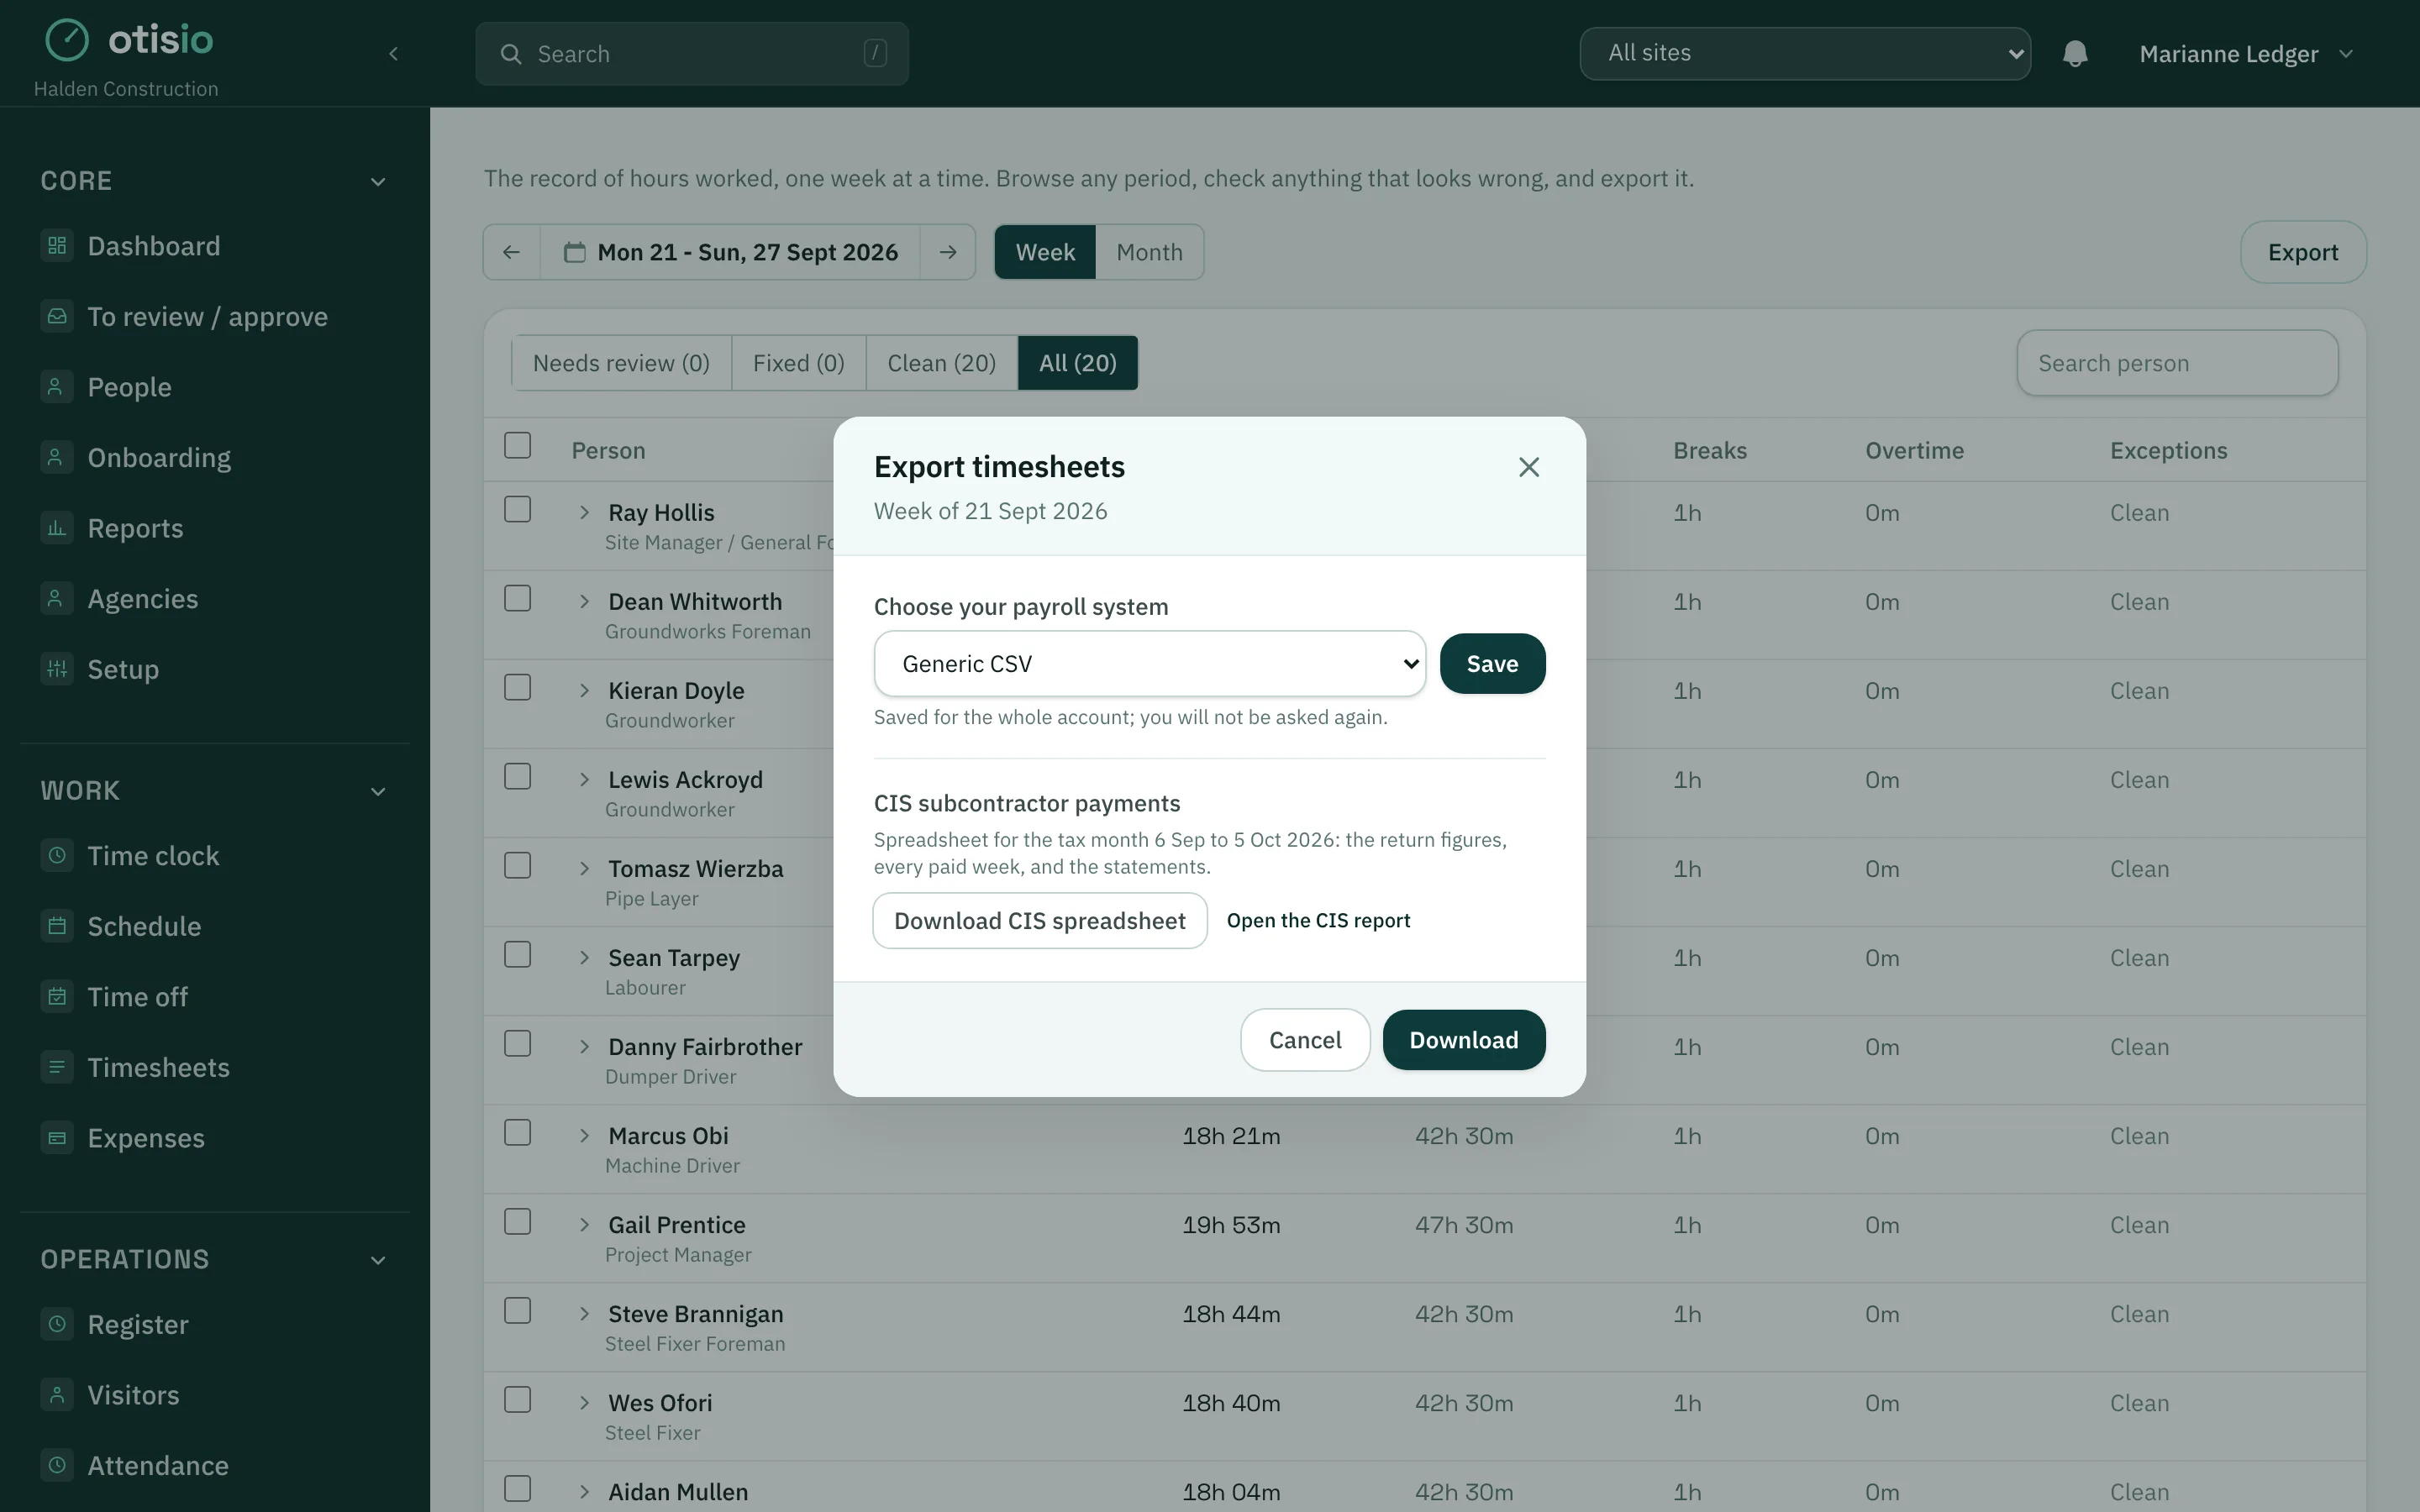Tick the checkbox for Wes Ofori

click(517, 1400)
